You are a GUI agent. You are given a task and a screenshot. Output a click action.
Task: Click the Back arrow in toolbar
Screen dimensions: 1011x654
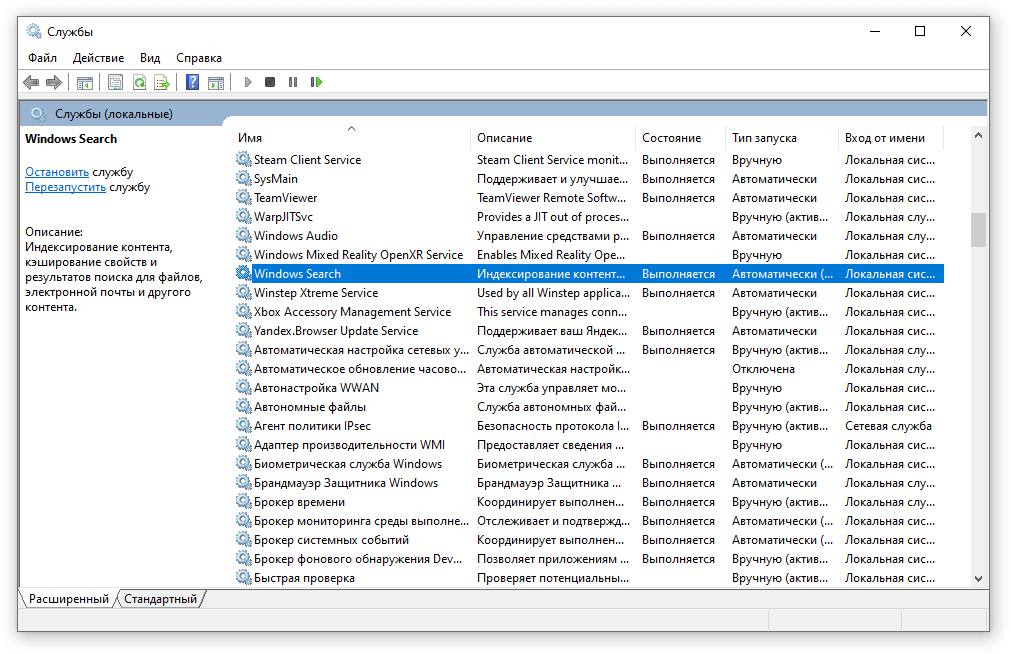(x=31, y=82)
